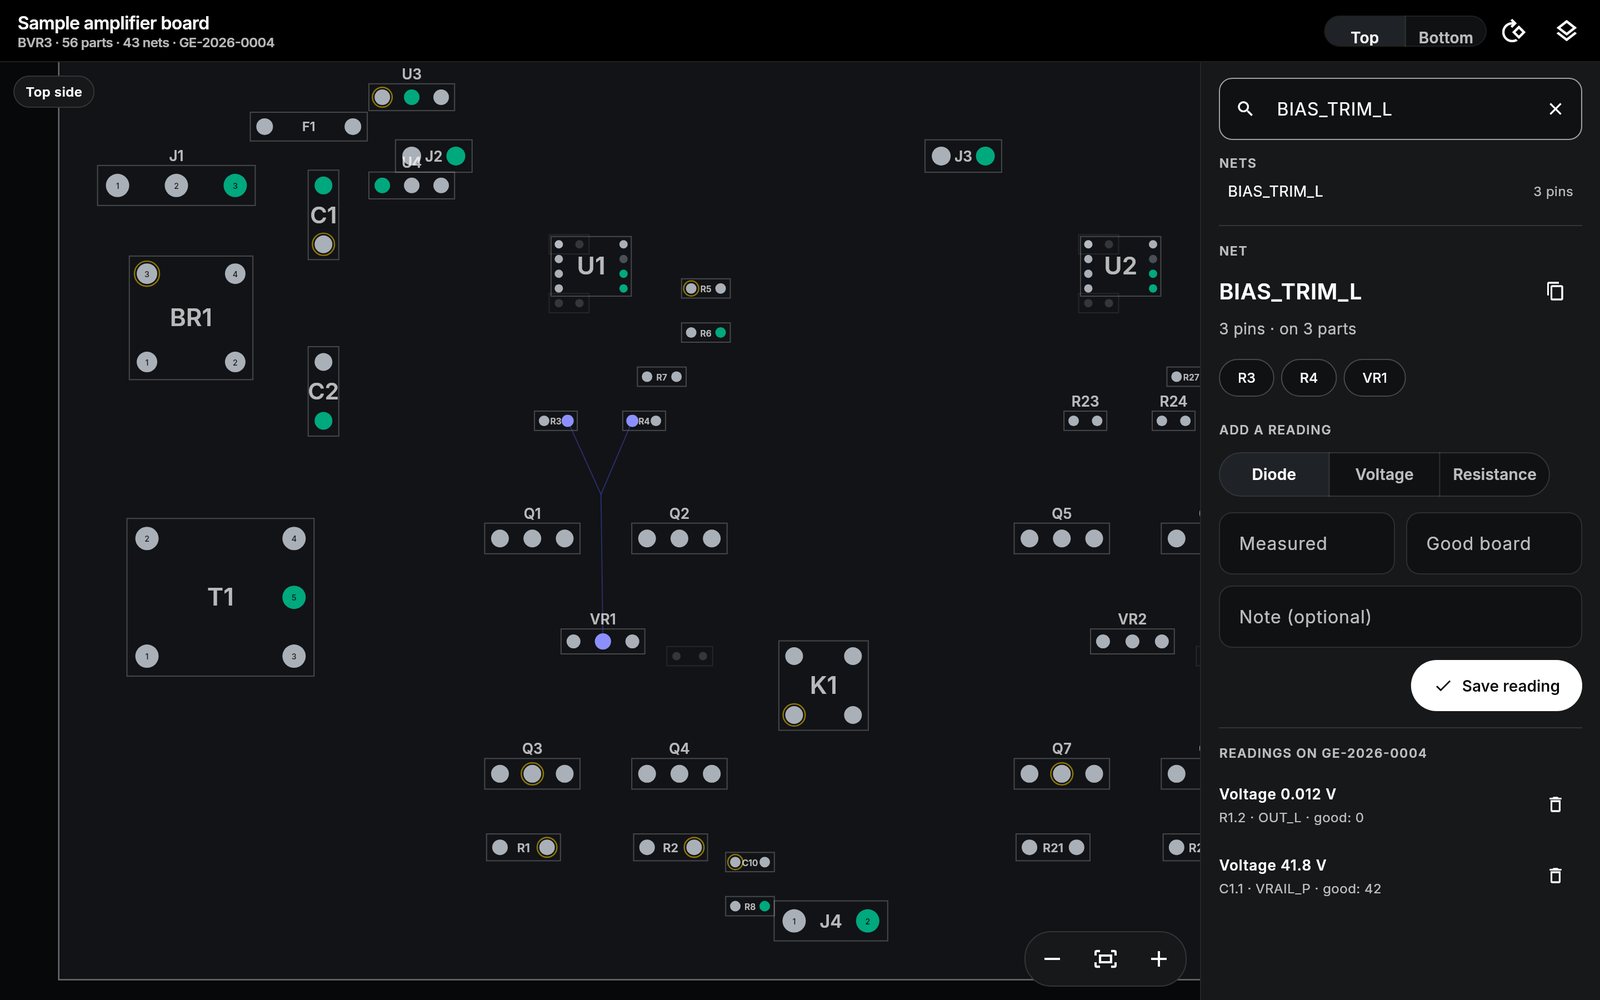Focus the Good board value field

tap(1494, 543)
